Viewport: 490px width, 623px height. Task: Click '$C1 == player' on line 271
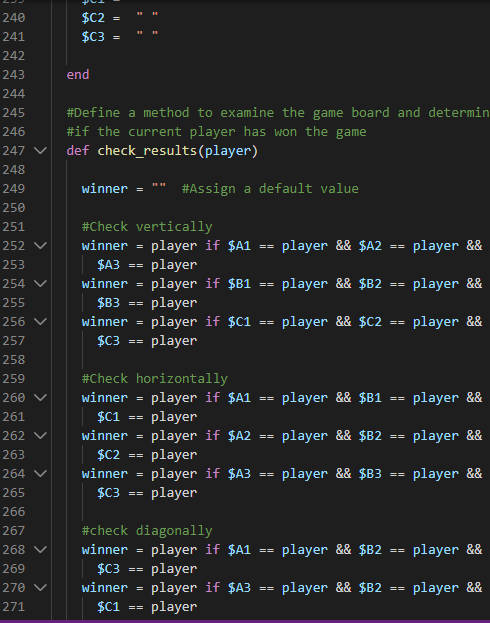[147, 606]
